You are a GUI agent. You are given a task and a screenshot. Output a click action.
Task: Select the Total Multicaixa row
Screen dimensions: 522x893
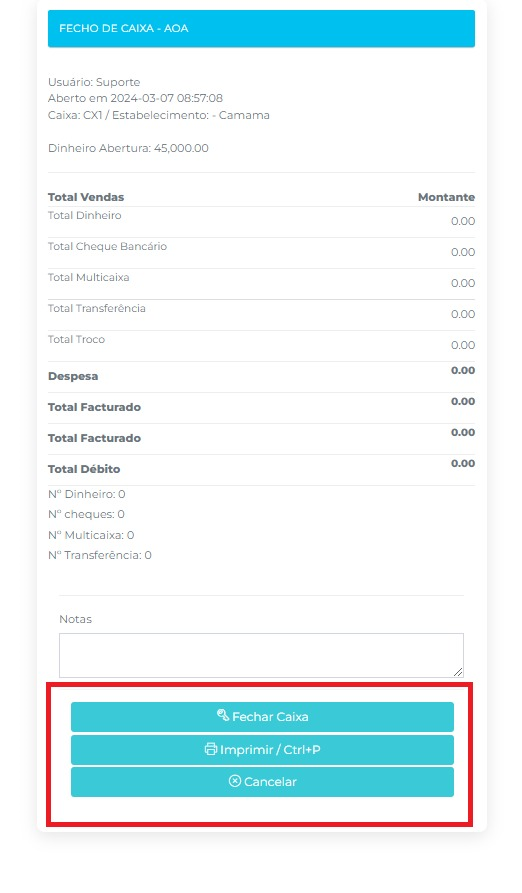coord(261,284)
